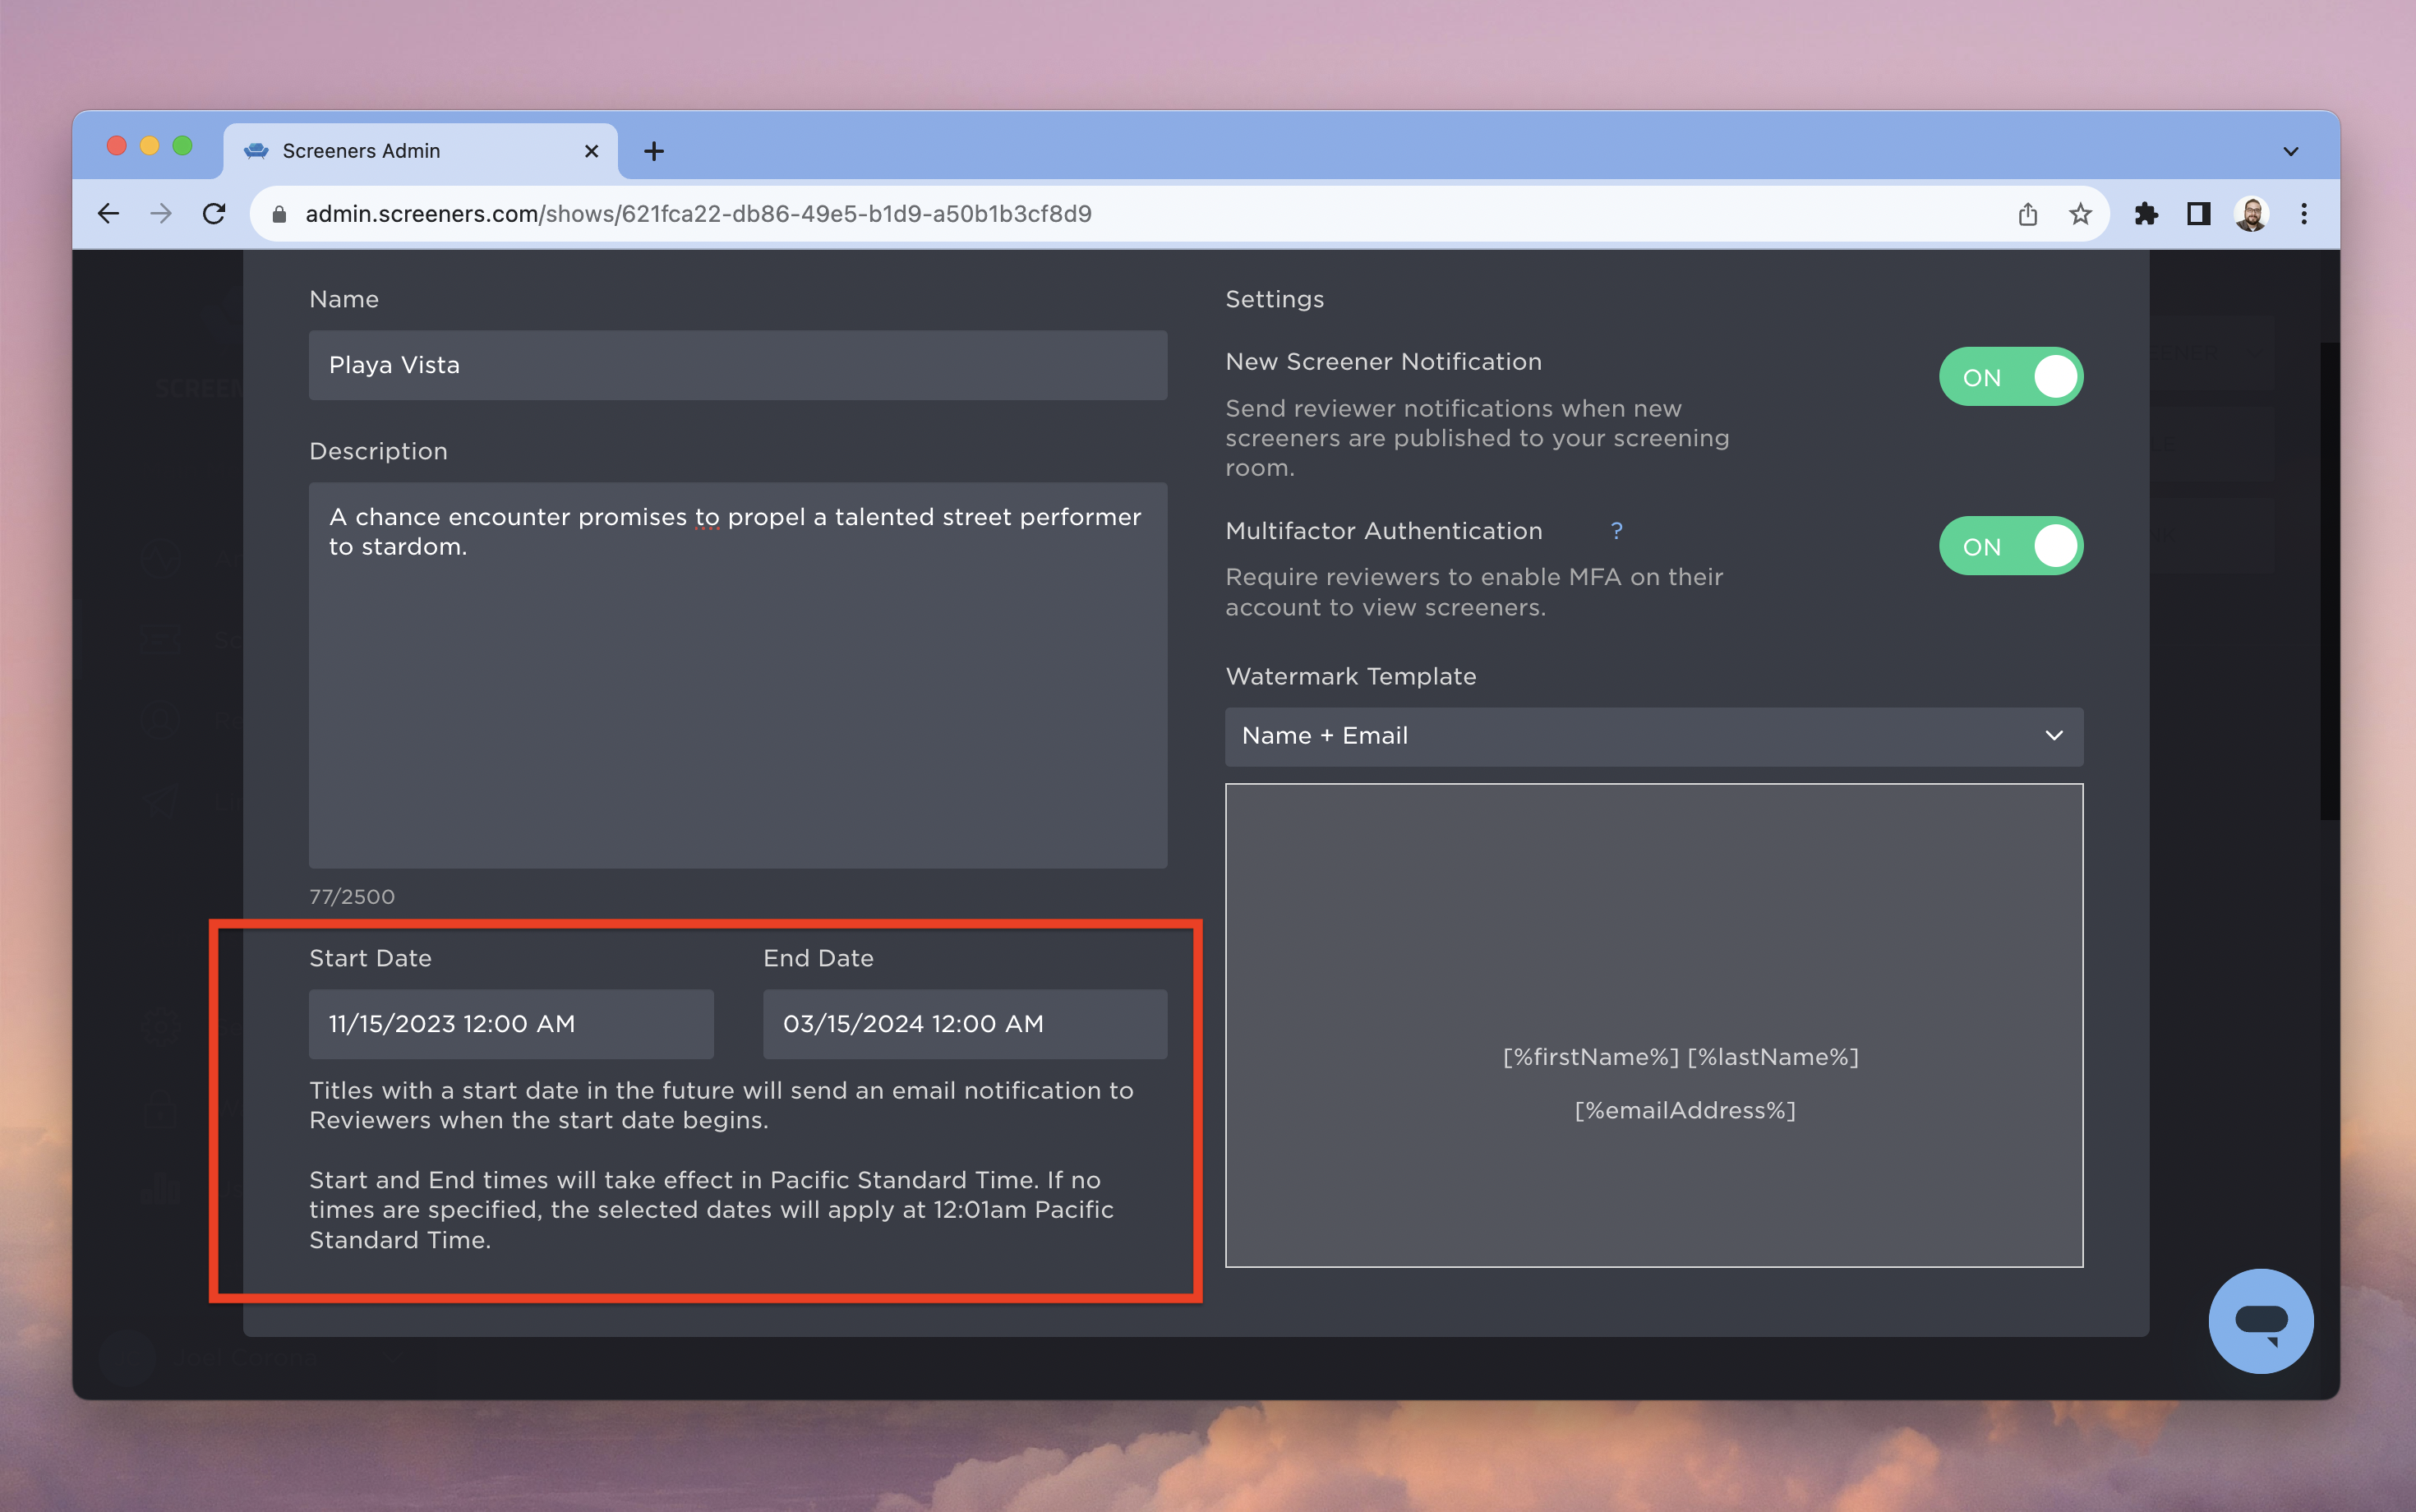
Task: Click the watermark preview box
Action: pos(1654,1025)
